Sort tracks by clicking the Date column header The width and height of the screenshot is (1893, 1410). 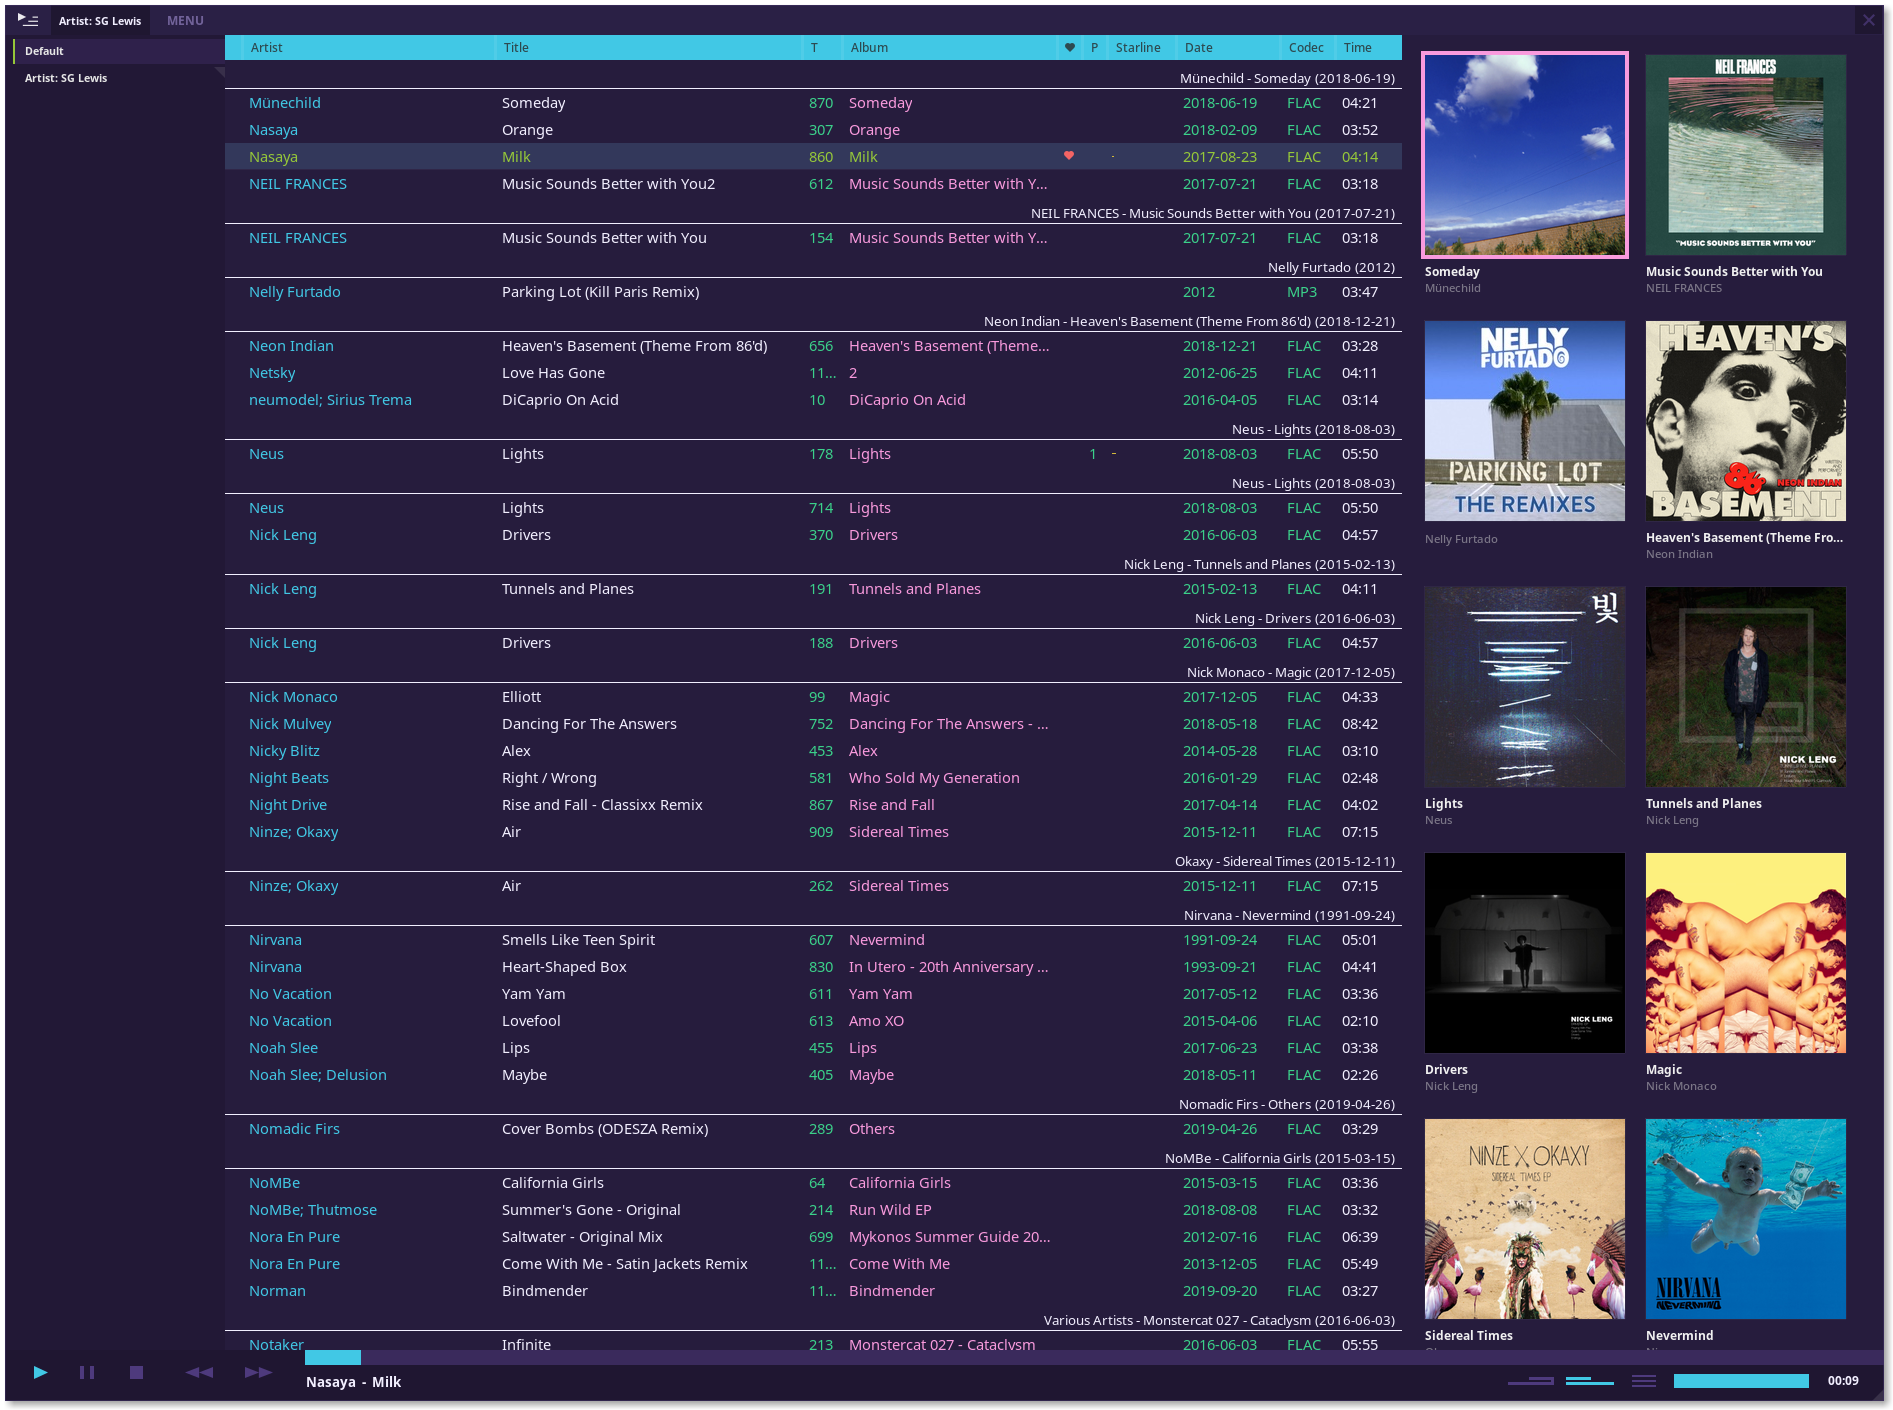(1199, 47)
